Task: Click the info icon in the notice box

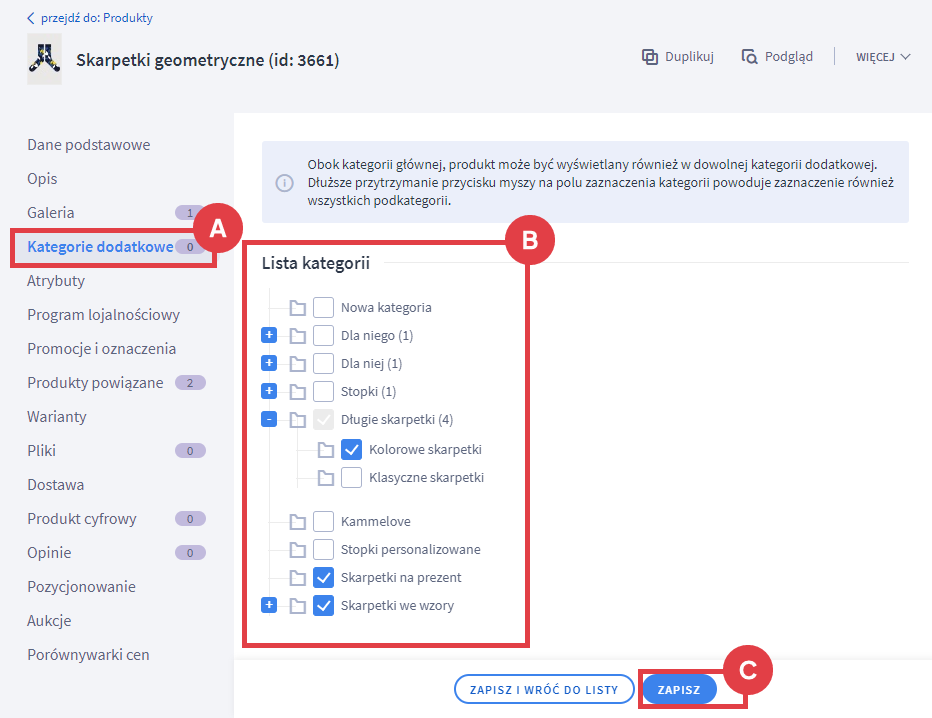Action: tap(285, 183)
